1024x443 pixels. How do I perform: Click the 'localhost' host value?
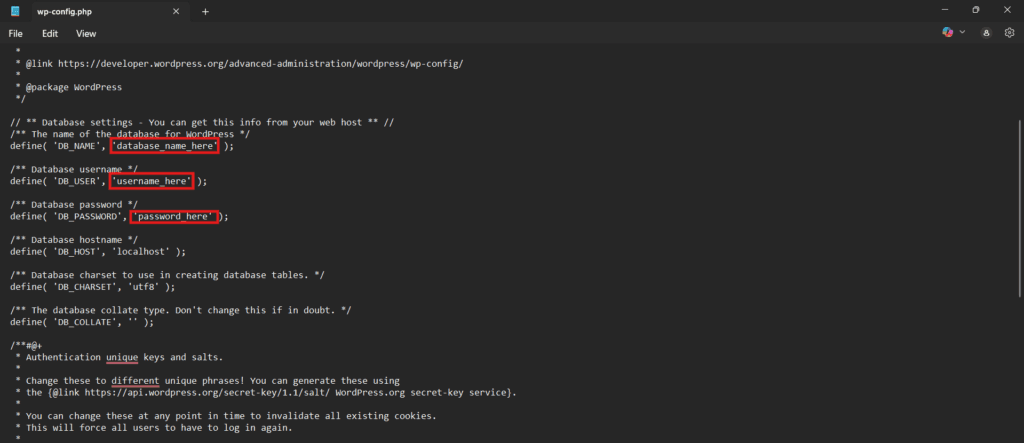pos(140,252)
